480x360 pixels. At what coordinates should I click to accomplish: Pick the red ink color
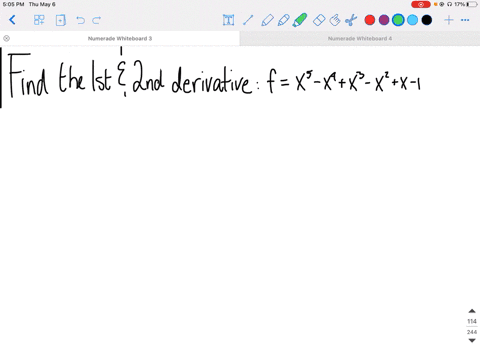[x=370, y=20]
